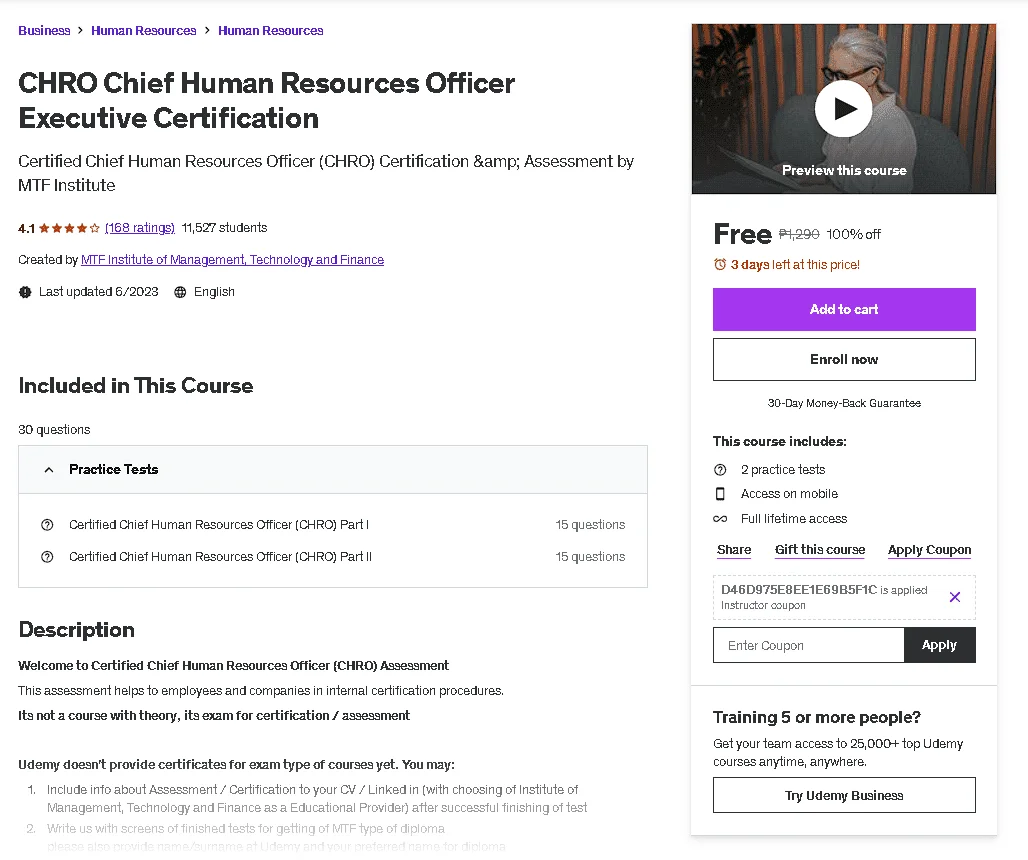
Task: Click the star rating icons
Action: pyautogui.click(x=69, y=228)
